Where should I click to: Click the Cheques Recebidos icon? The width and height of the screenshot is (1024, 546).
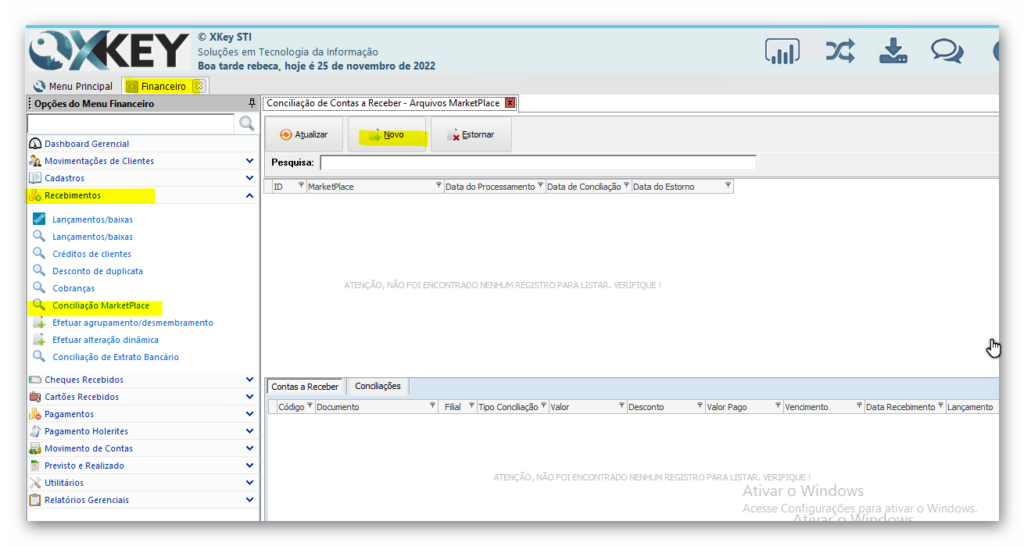[x=35, y=379]
